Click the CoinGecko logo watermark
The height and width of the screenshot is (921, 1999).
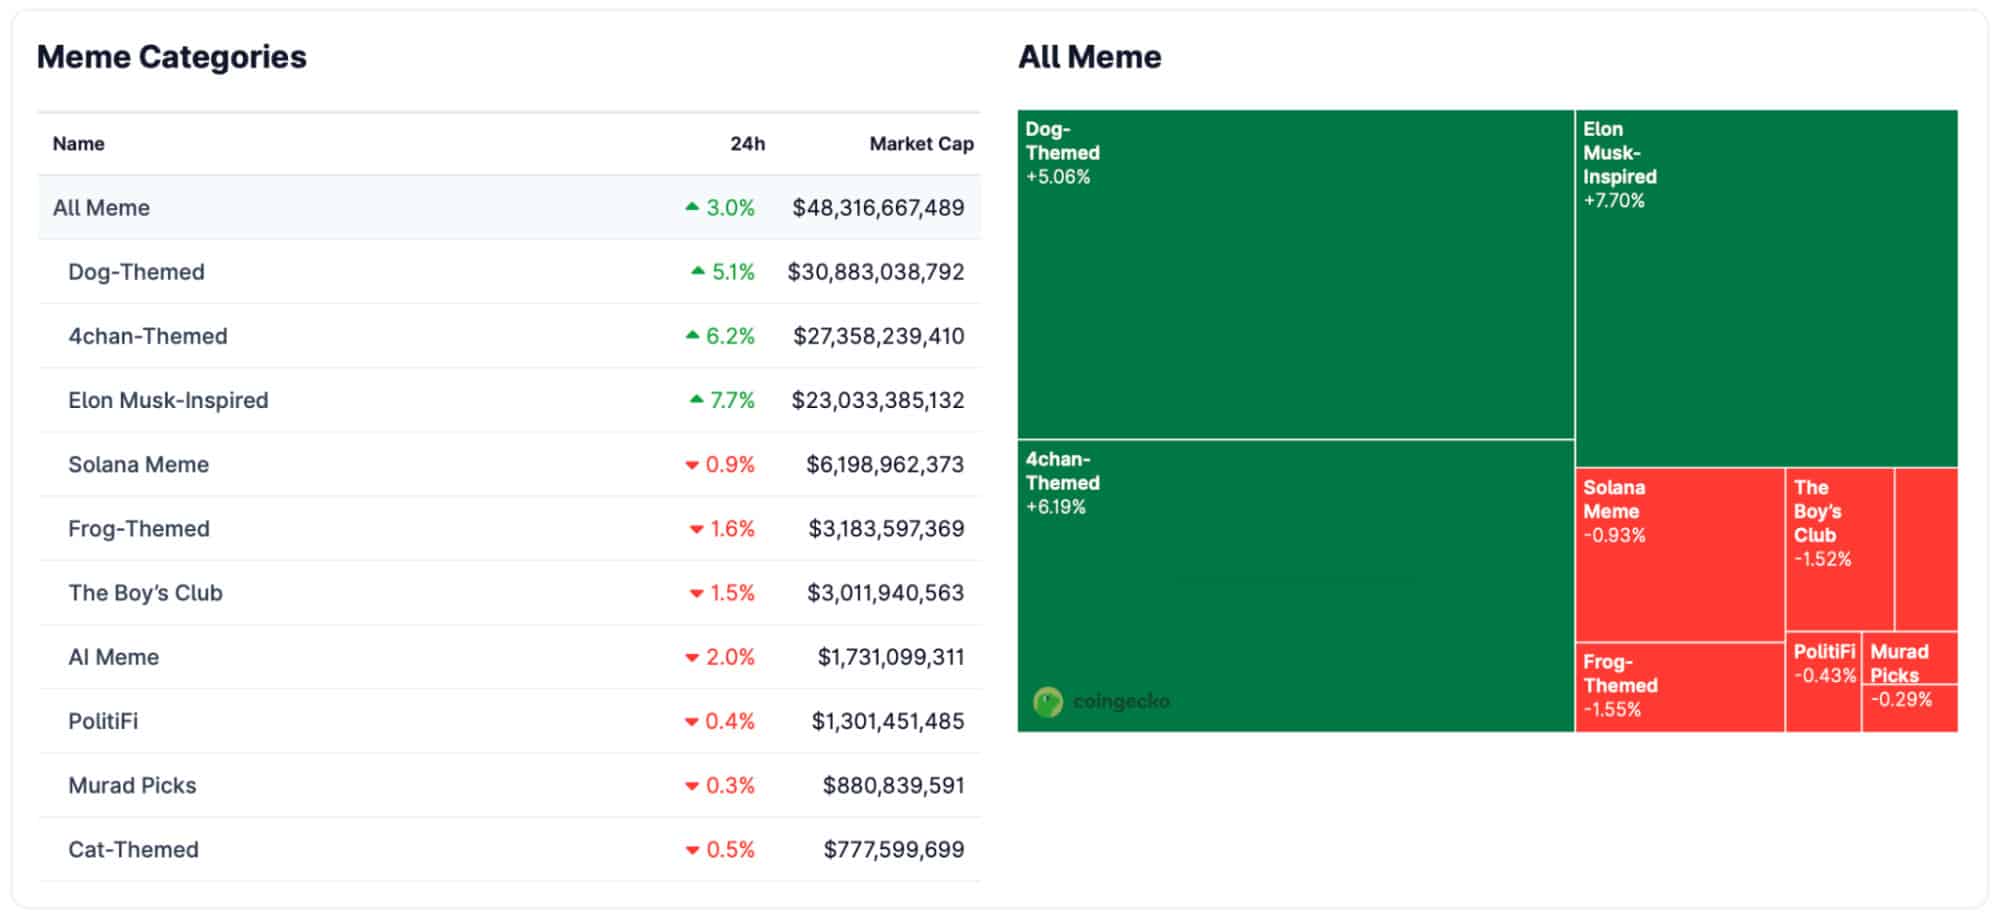point(1101,702)
